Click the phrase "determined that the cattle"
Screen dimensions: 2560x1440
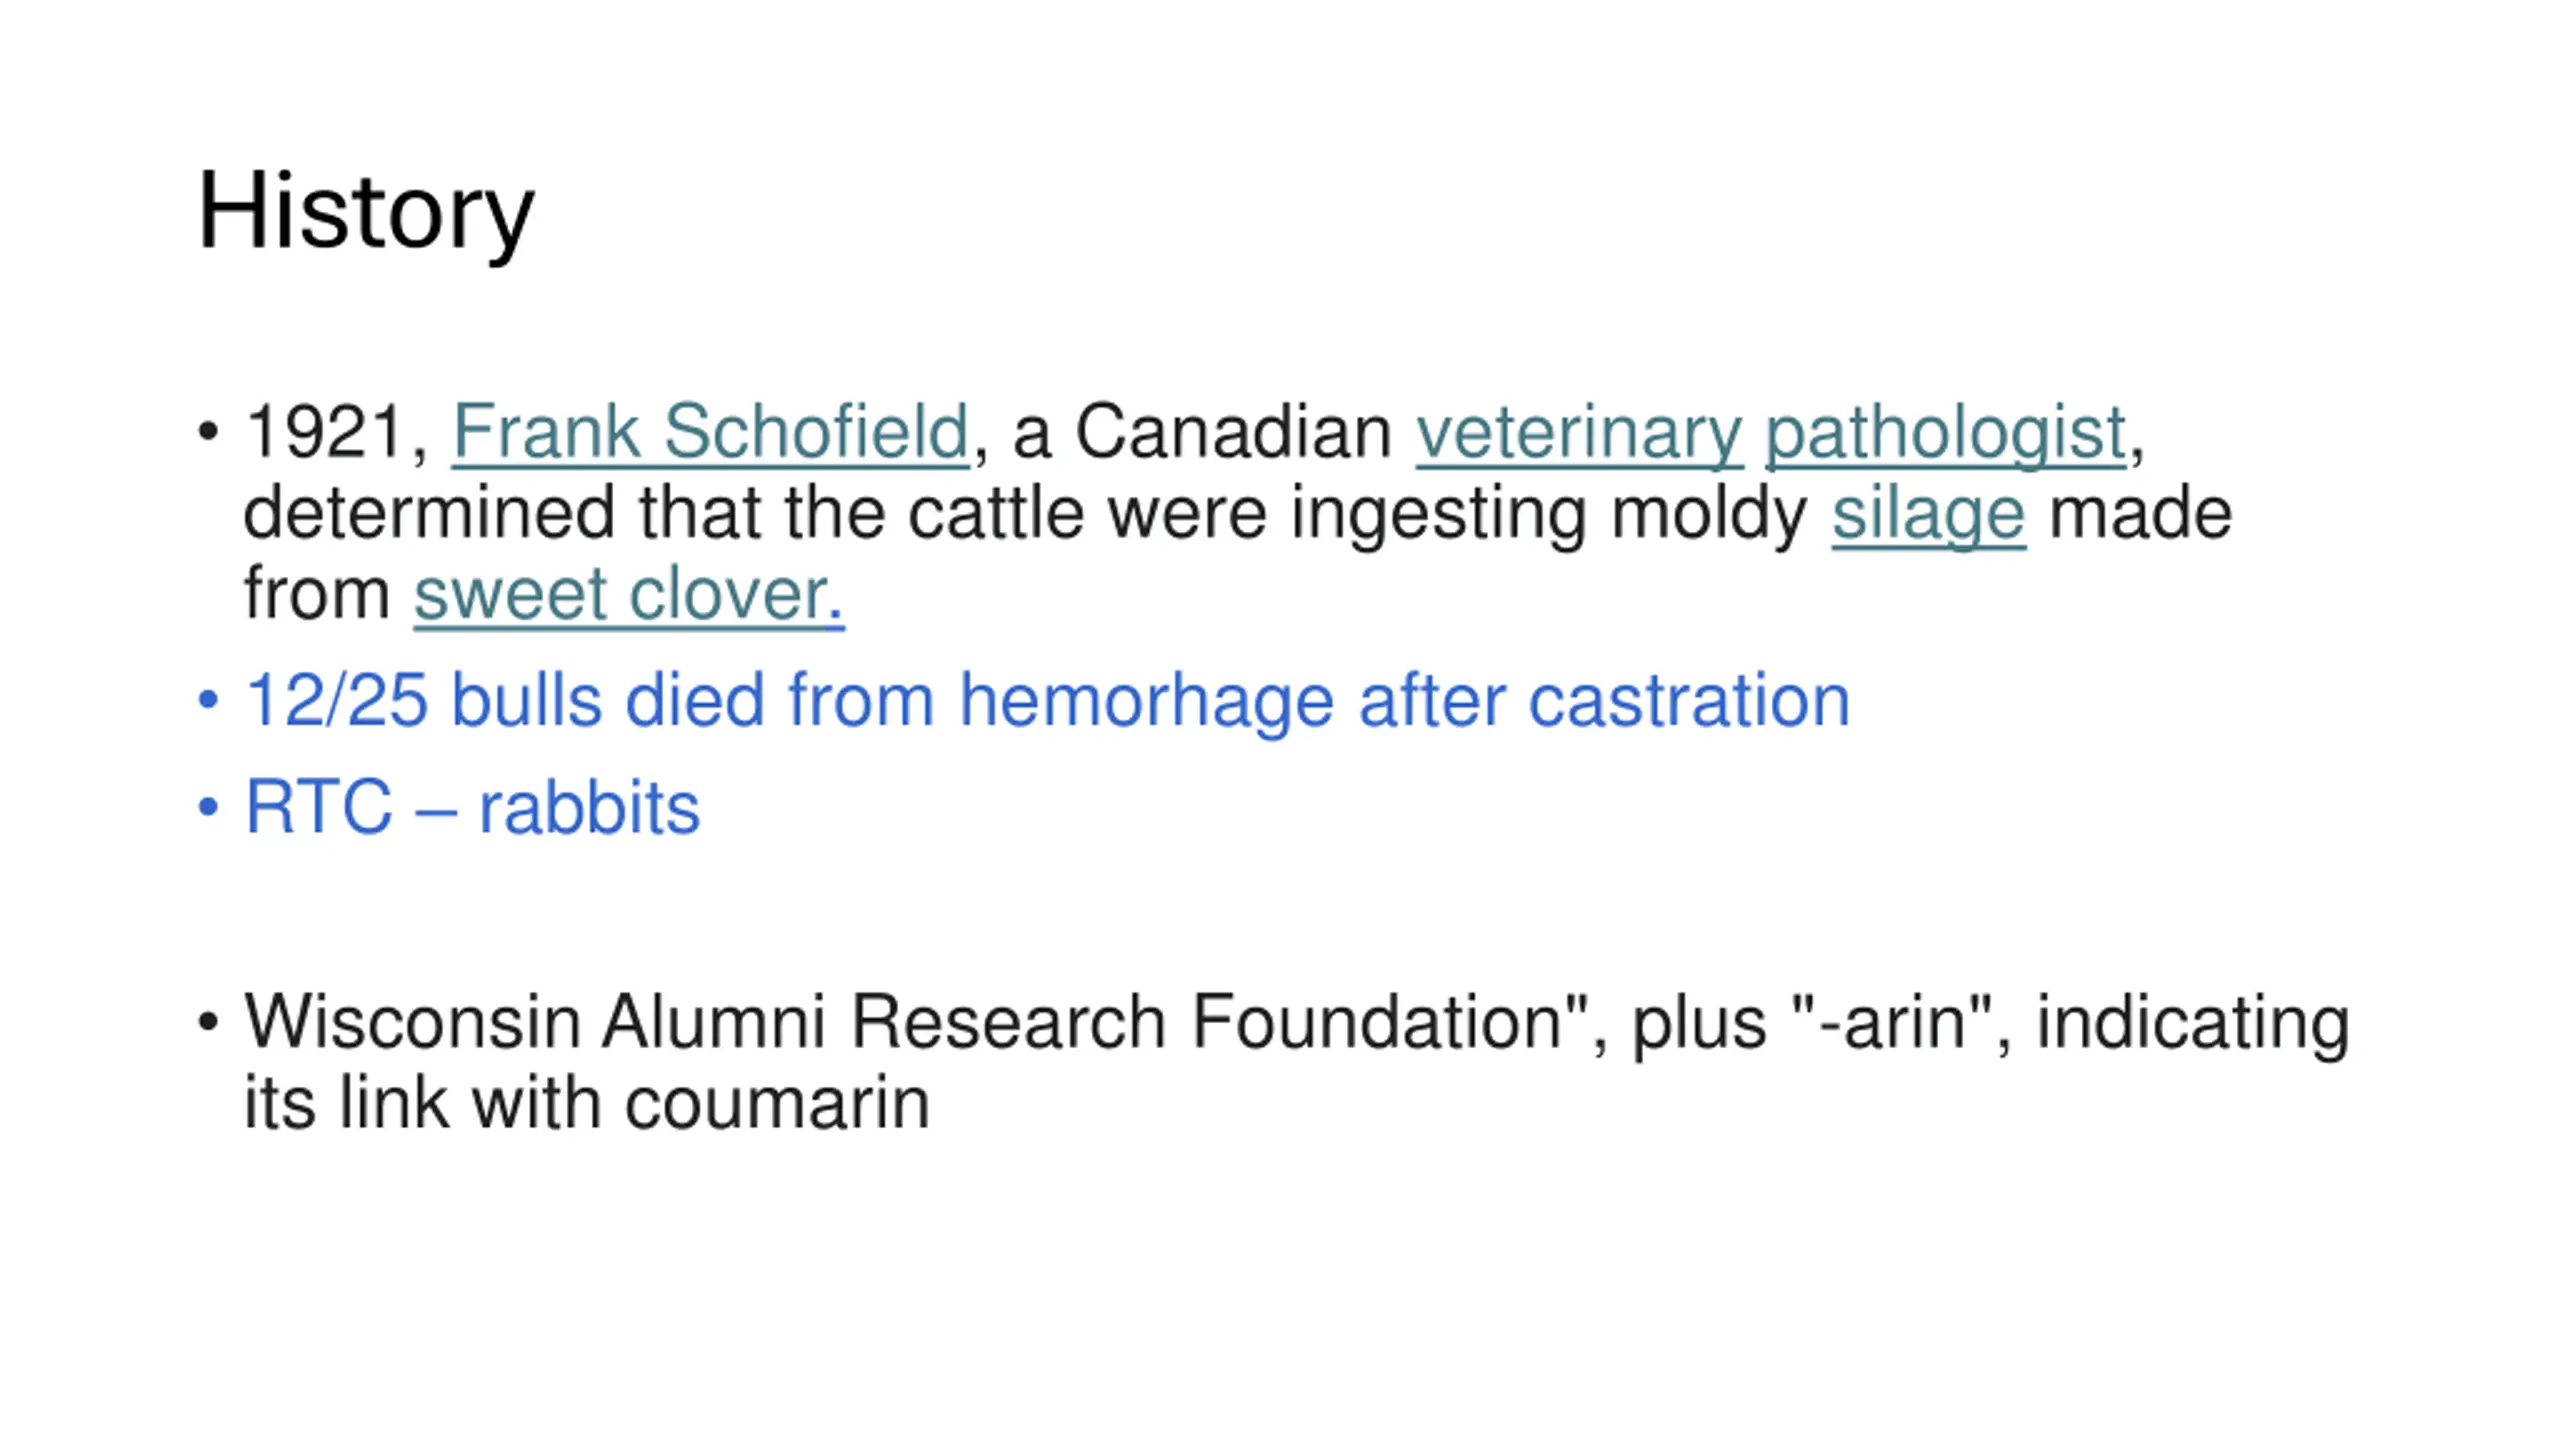pyautogui.click(x=664, y=514)
